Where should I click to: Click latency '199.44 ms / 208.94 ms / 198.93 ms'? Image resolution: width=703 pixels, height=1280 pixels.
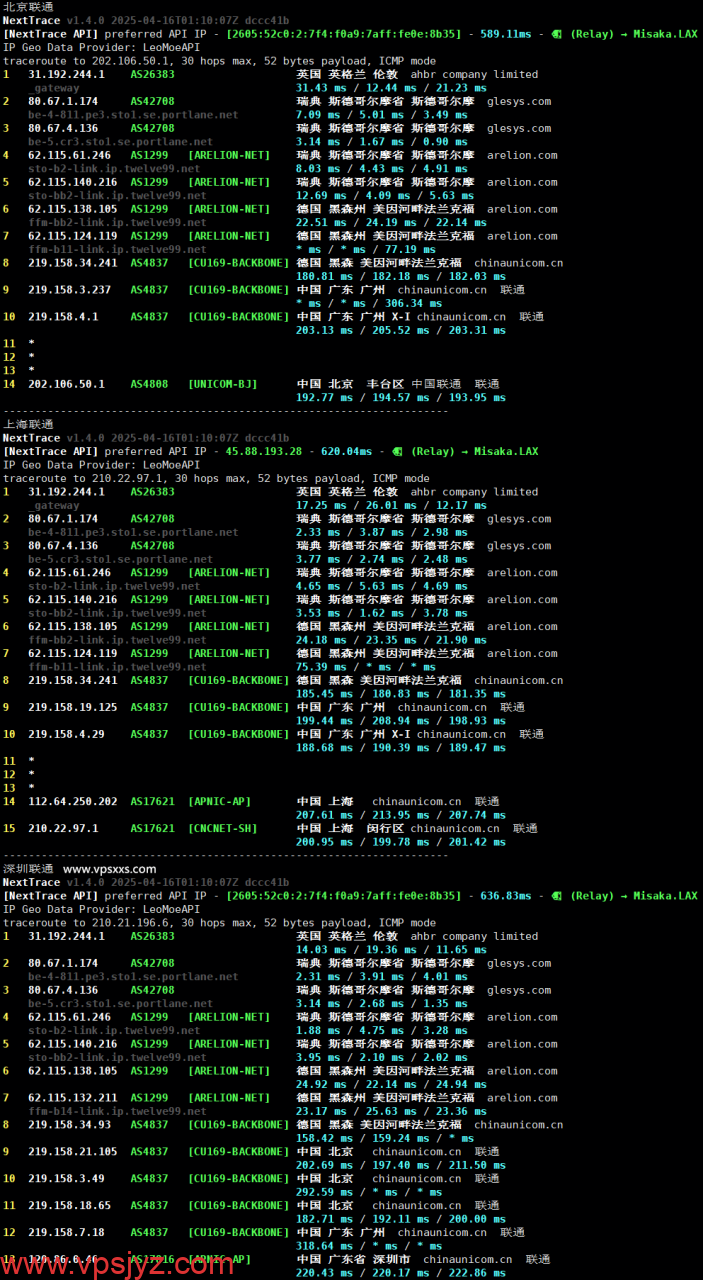click(x=401, y=721)
